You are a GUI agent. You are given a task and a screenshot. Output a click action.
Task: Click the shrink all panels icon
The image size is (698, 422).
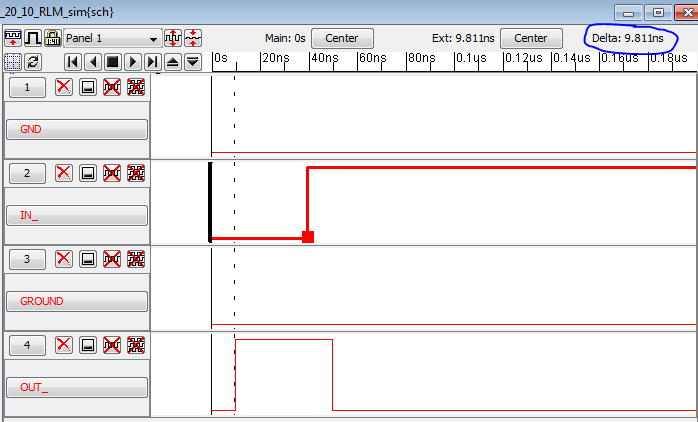click(x=193, y=38)
